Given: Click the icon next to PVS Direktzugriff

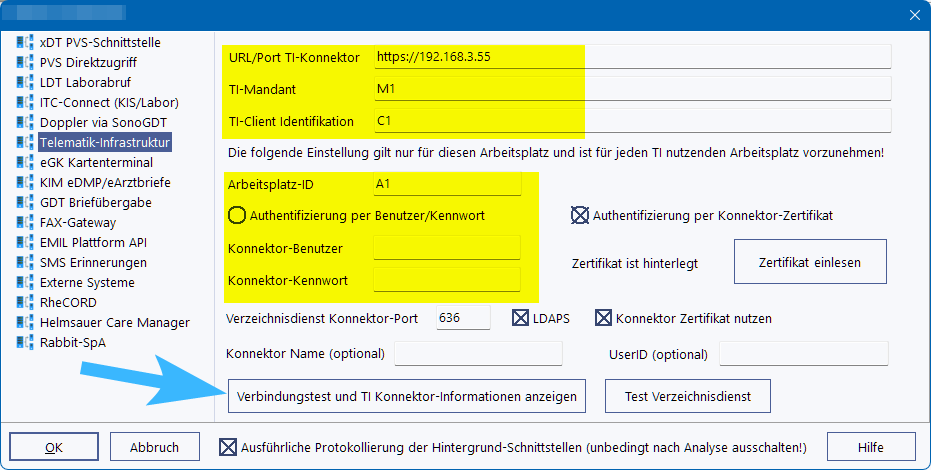Looking at the screenshot, I should 25,63.
